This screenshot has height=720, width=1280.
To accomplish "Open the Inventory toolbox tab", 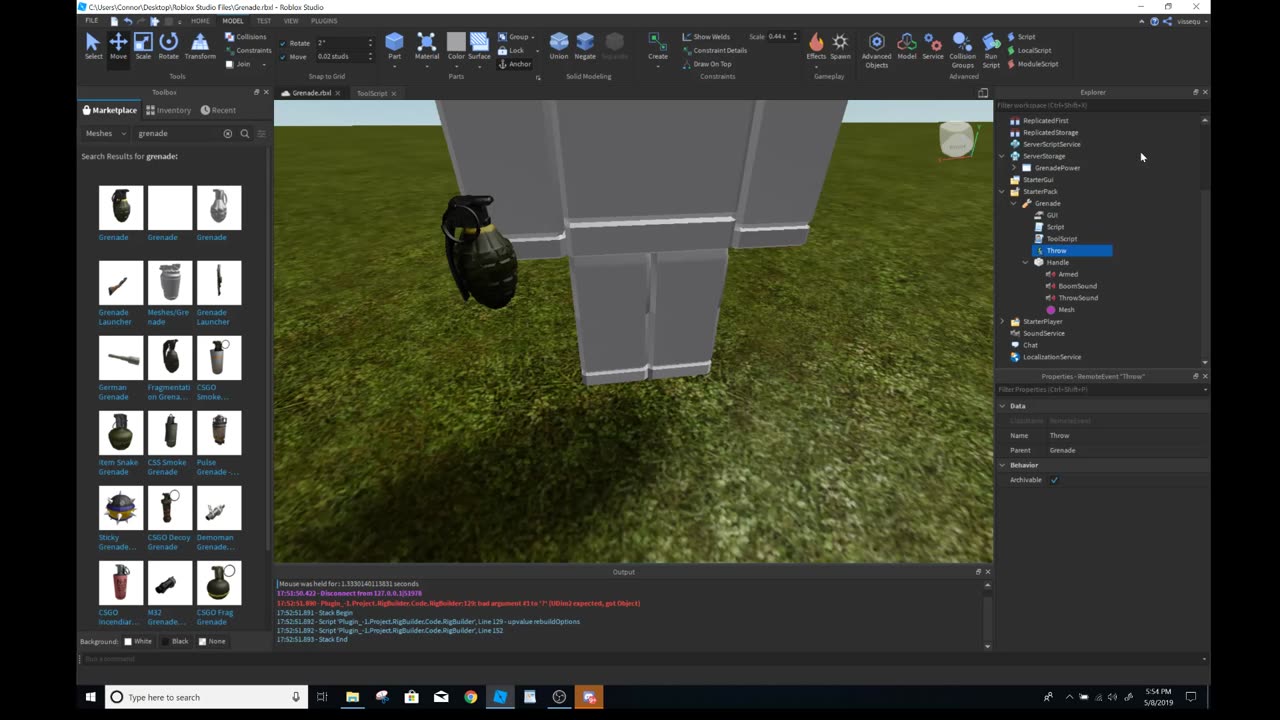I will (x=167, y=110).
